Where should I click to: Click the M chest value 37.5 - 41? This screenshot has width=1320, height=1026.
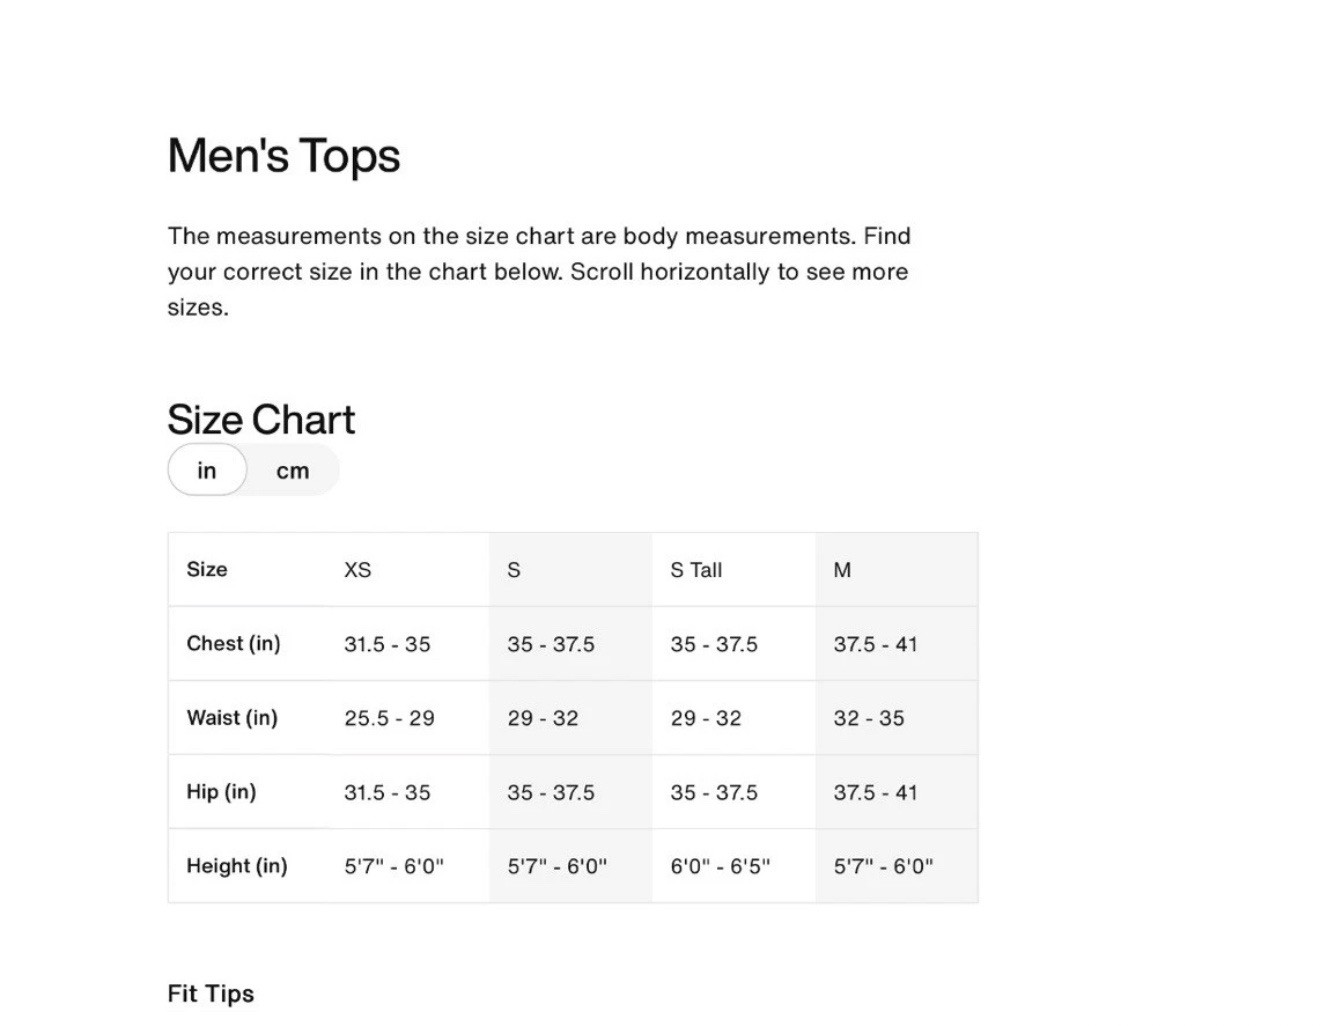coord(875,645)
